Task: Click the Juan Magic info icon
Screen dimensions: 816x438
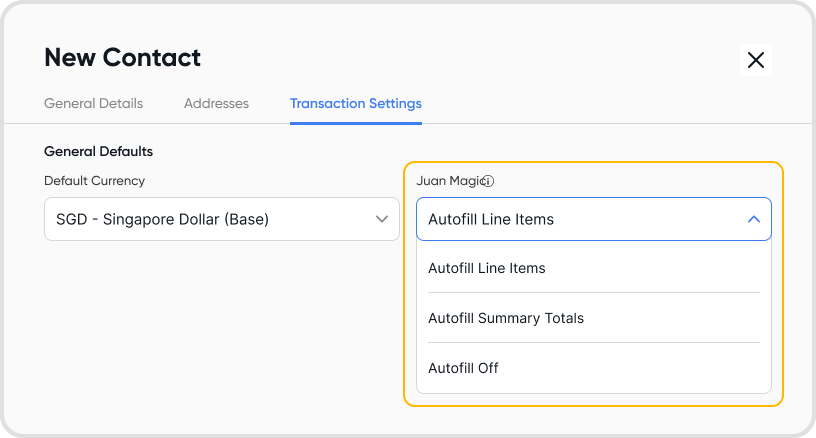Action: (489, 182)
